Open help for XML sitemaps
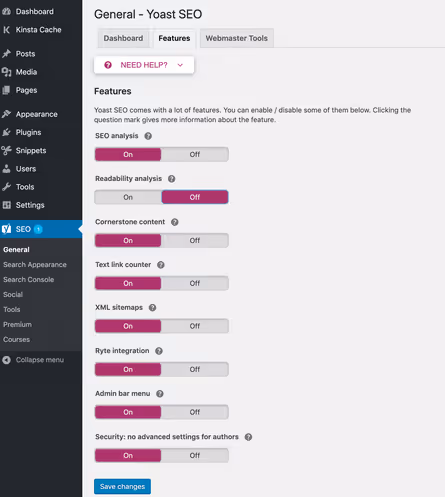Image resolution: width=445 pixels, height=497 pixels. pyautogui.click(x=152, y=308)
